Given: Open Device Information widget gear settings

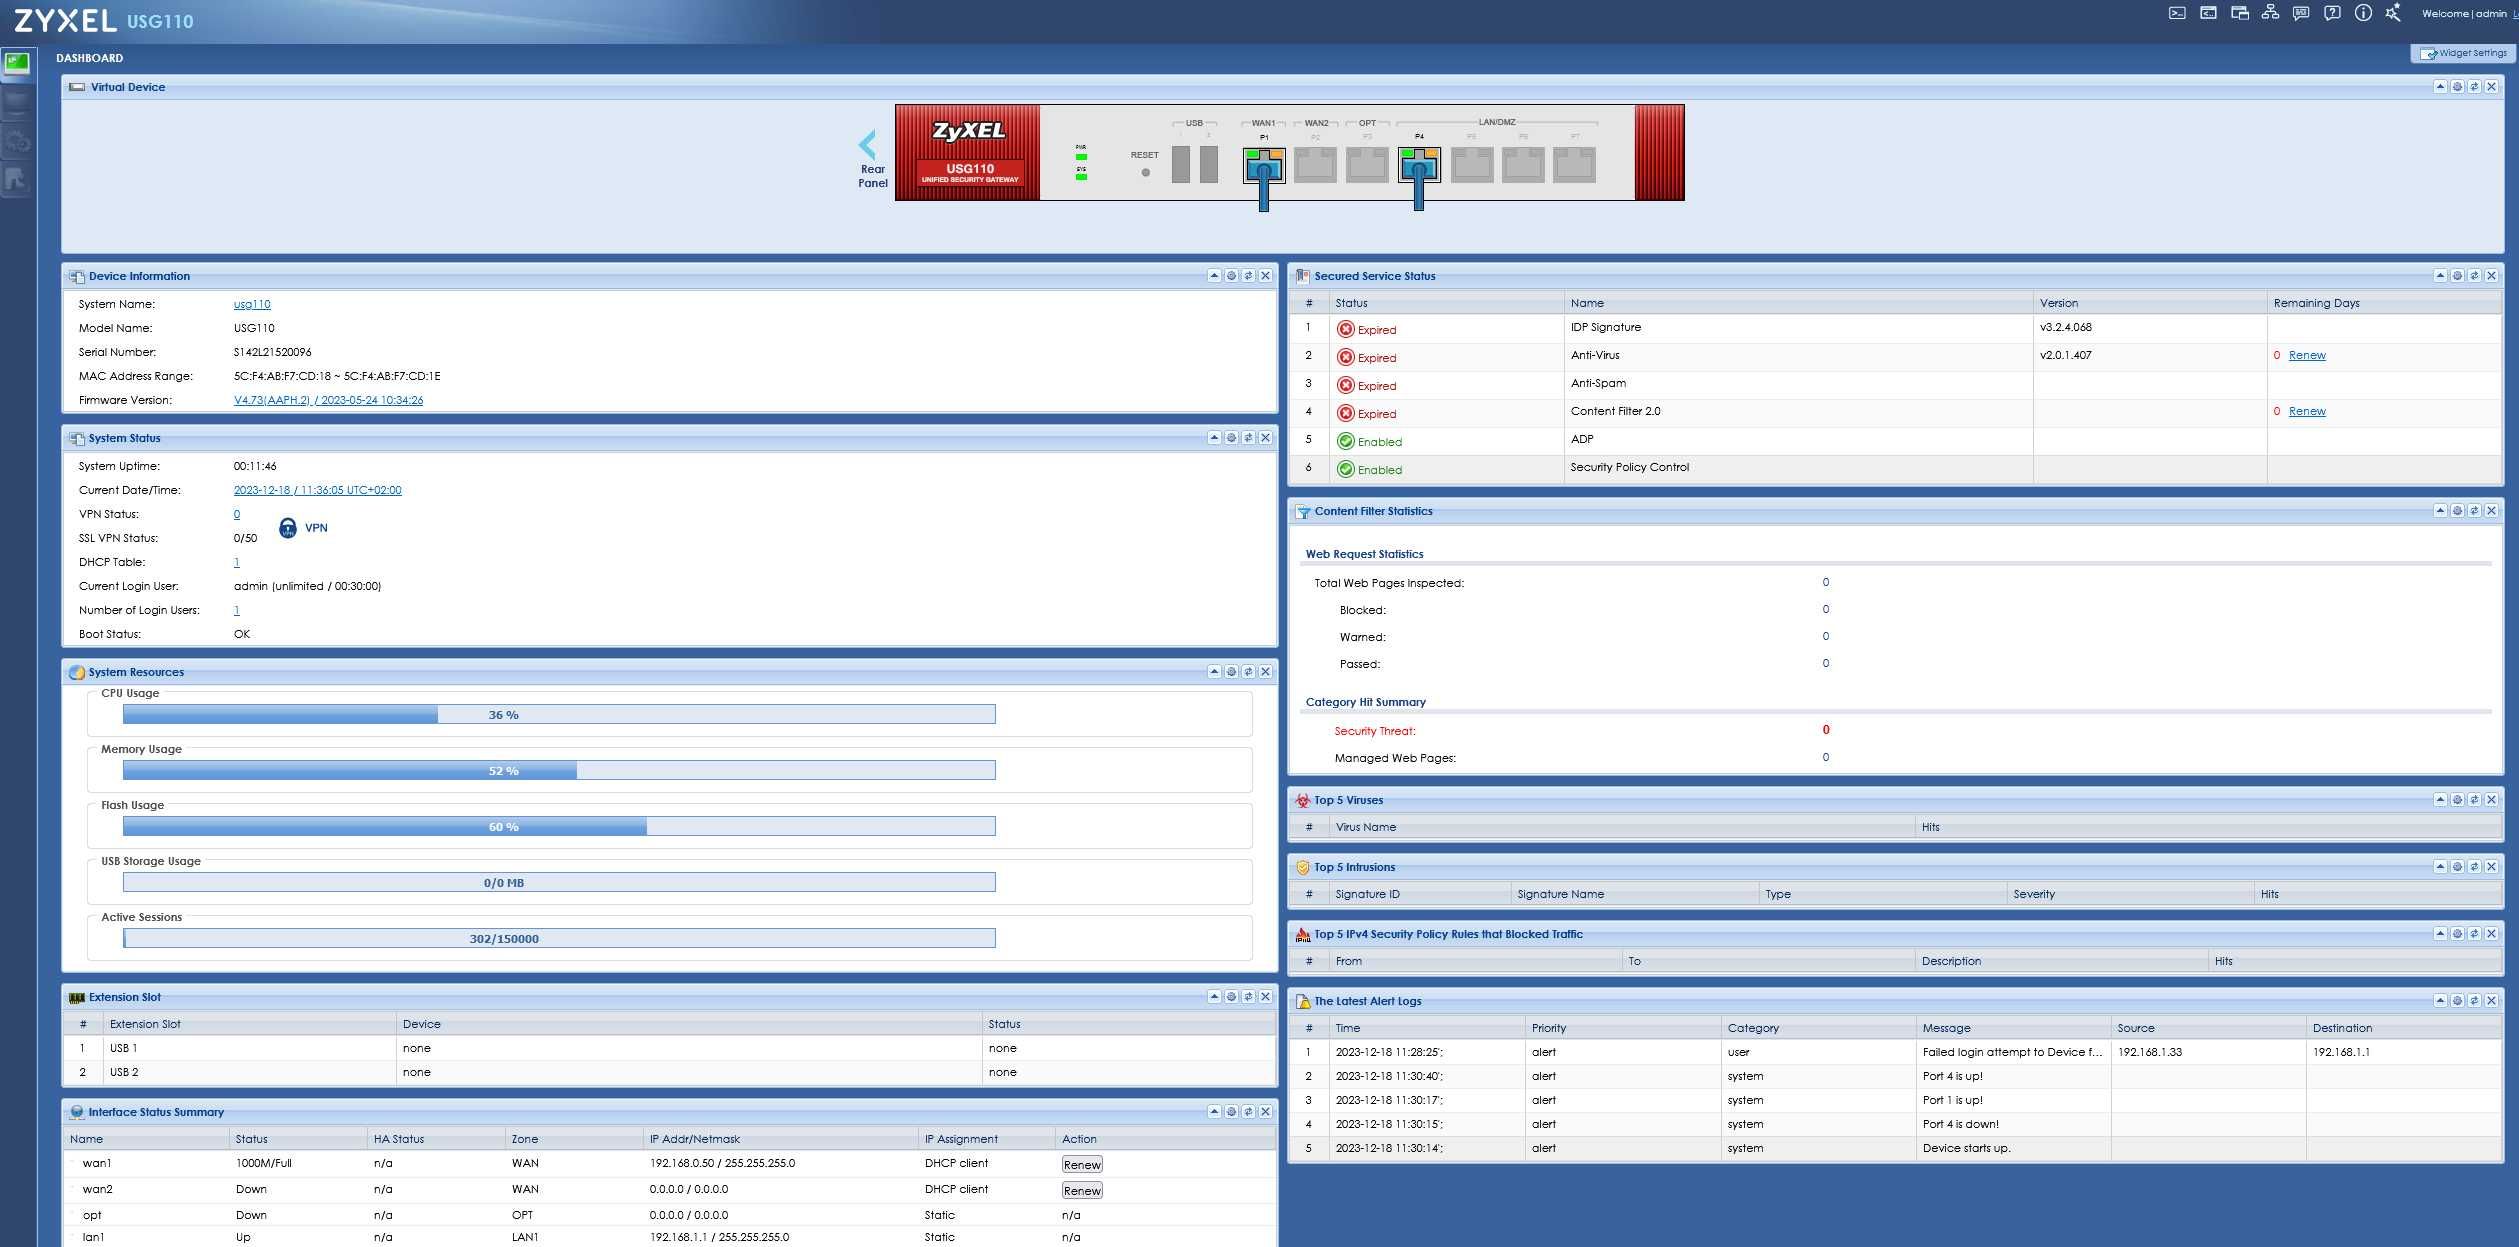Looking at the screenshot, I should (1231, 276).
